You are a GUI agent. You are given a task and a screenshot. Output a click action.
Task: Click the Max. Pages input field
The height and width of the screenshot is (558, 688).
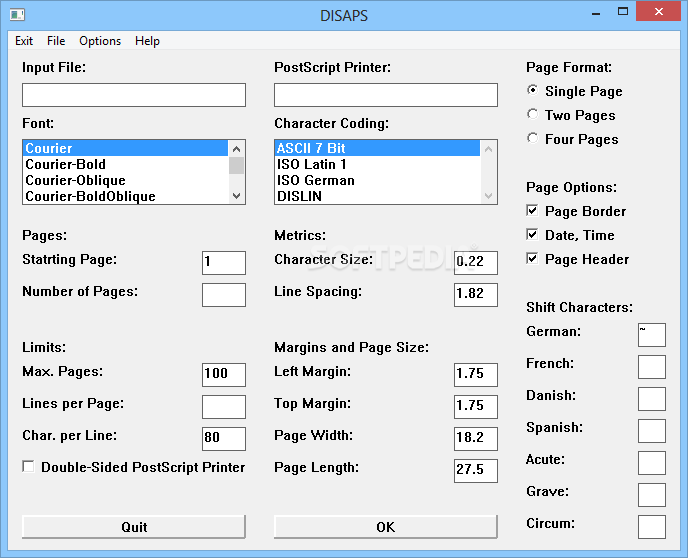(224, 375)
